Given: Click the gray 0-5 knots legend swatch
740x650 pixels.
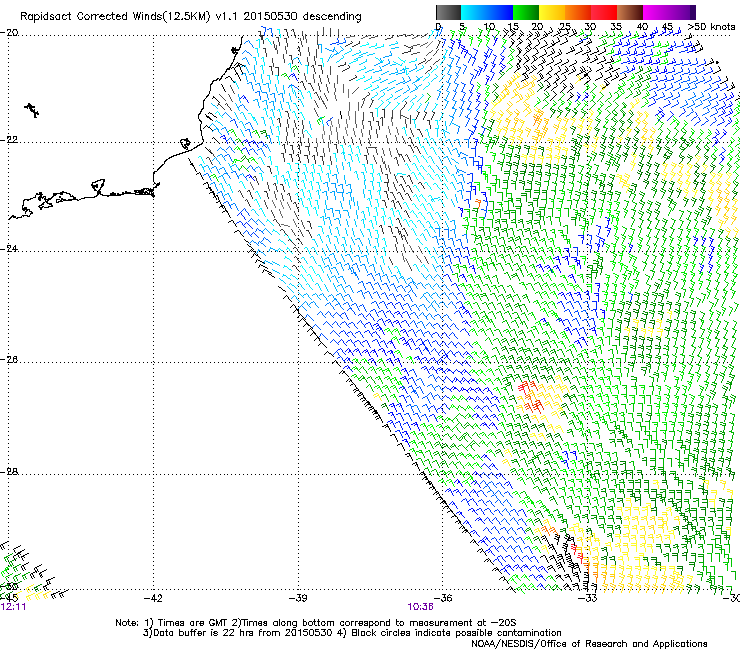Looking at the screenshot, I should [448, 12].
